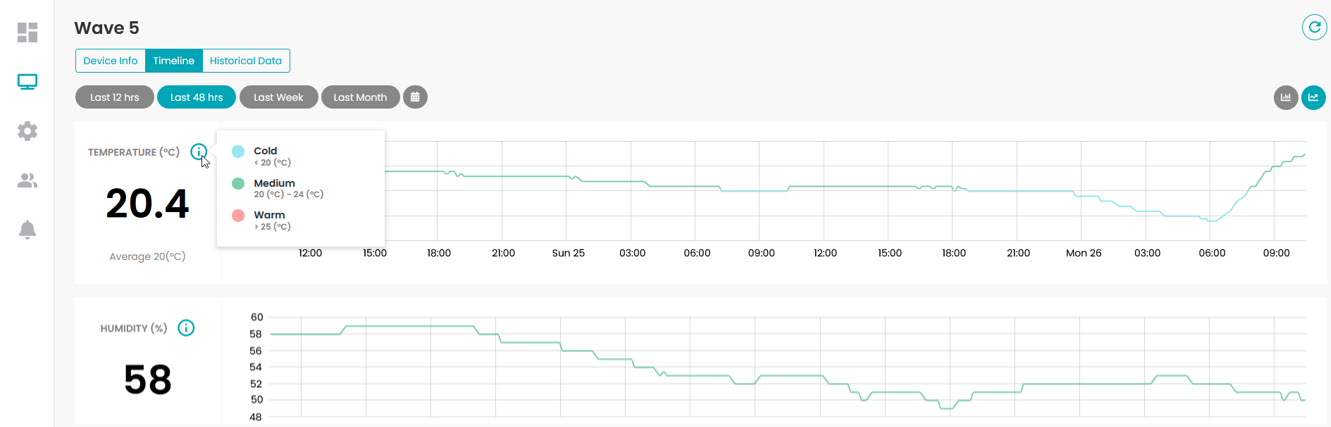Viewport: 1331px width, 427px height.
Task: Open the calendar date picker icon
Action: 415,97
